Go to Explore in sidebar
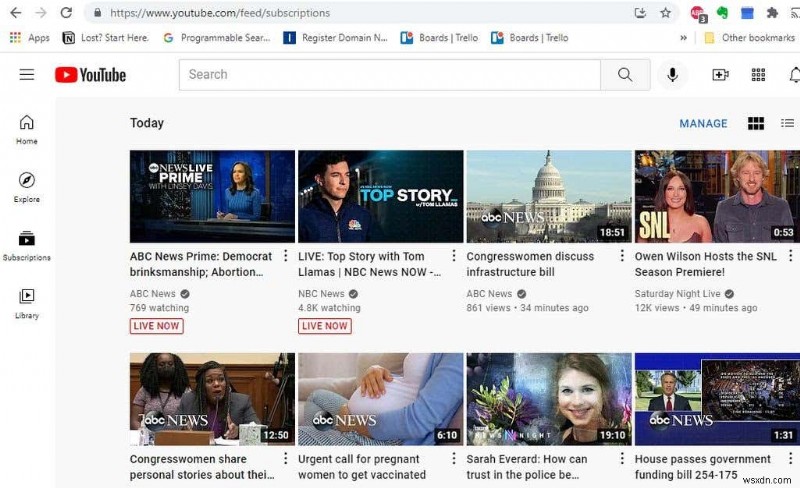Viewport: 800px width, 488px height. (x=27, y=187)
